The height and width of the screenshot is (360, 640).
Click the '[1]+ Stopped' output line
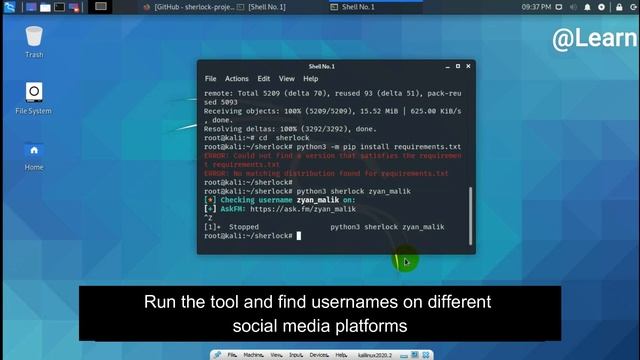[x=324, y=227]
